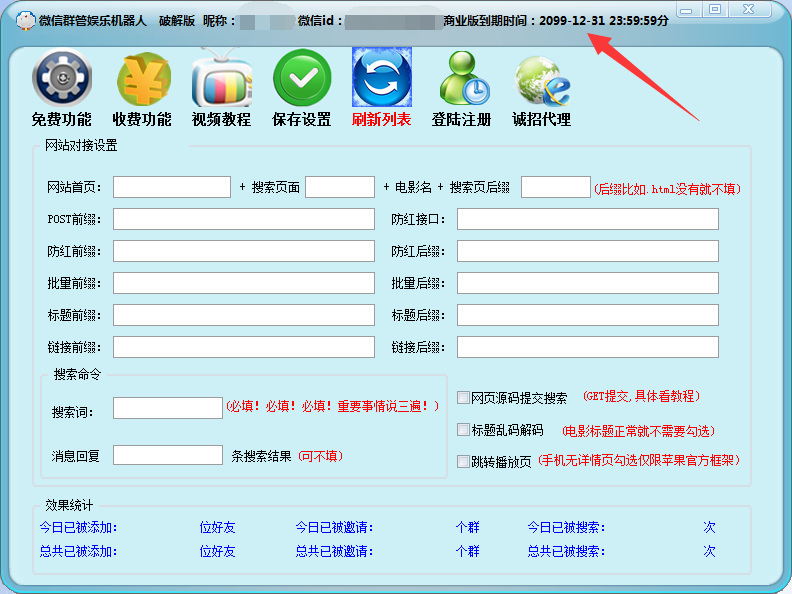Click the 防红后缀 text field
Screen dimensions: 792x594
click(x=588, y=251)
